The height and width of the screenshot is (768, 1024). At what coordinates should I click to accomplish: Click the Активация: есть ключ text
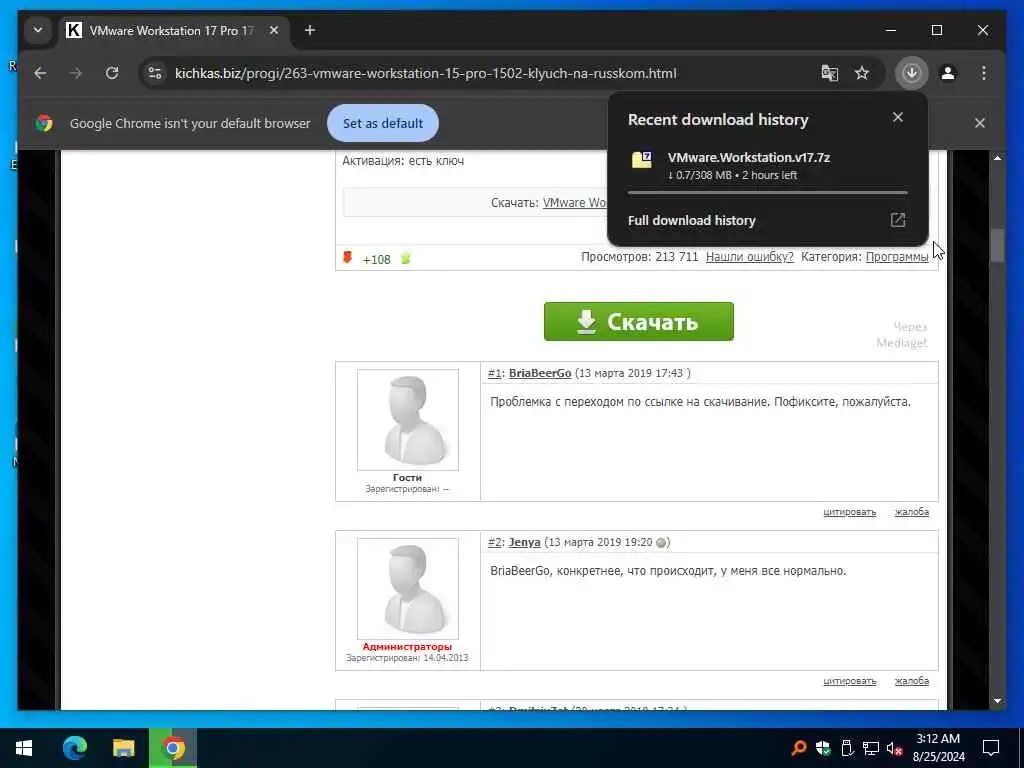click(x=403, y=161)
